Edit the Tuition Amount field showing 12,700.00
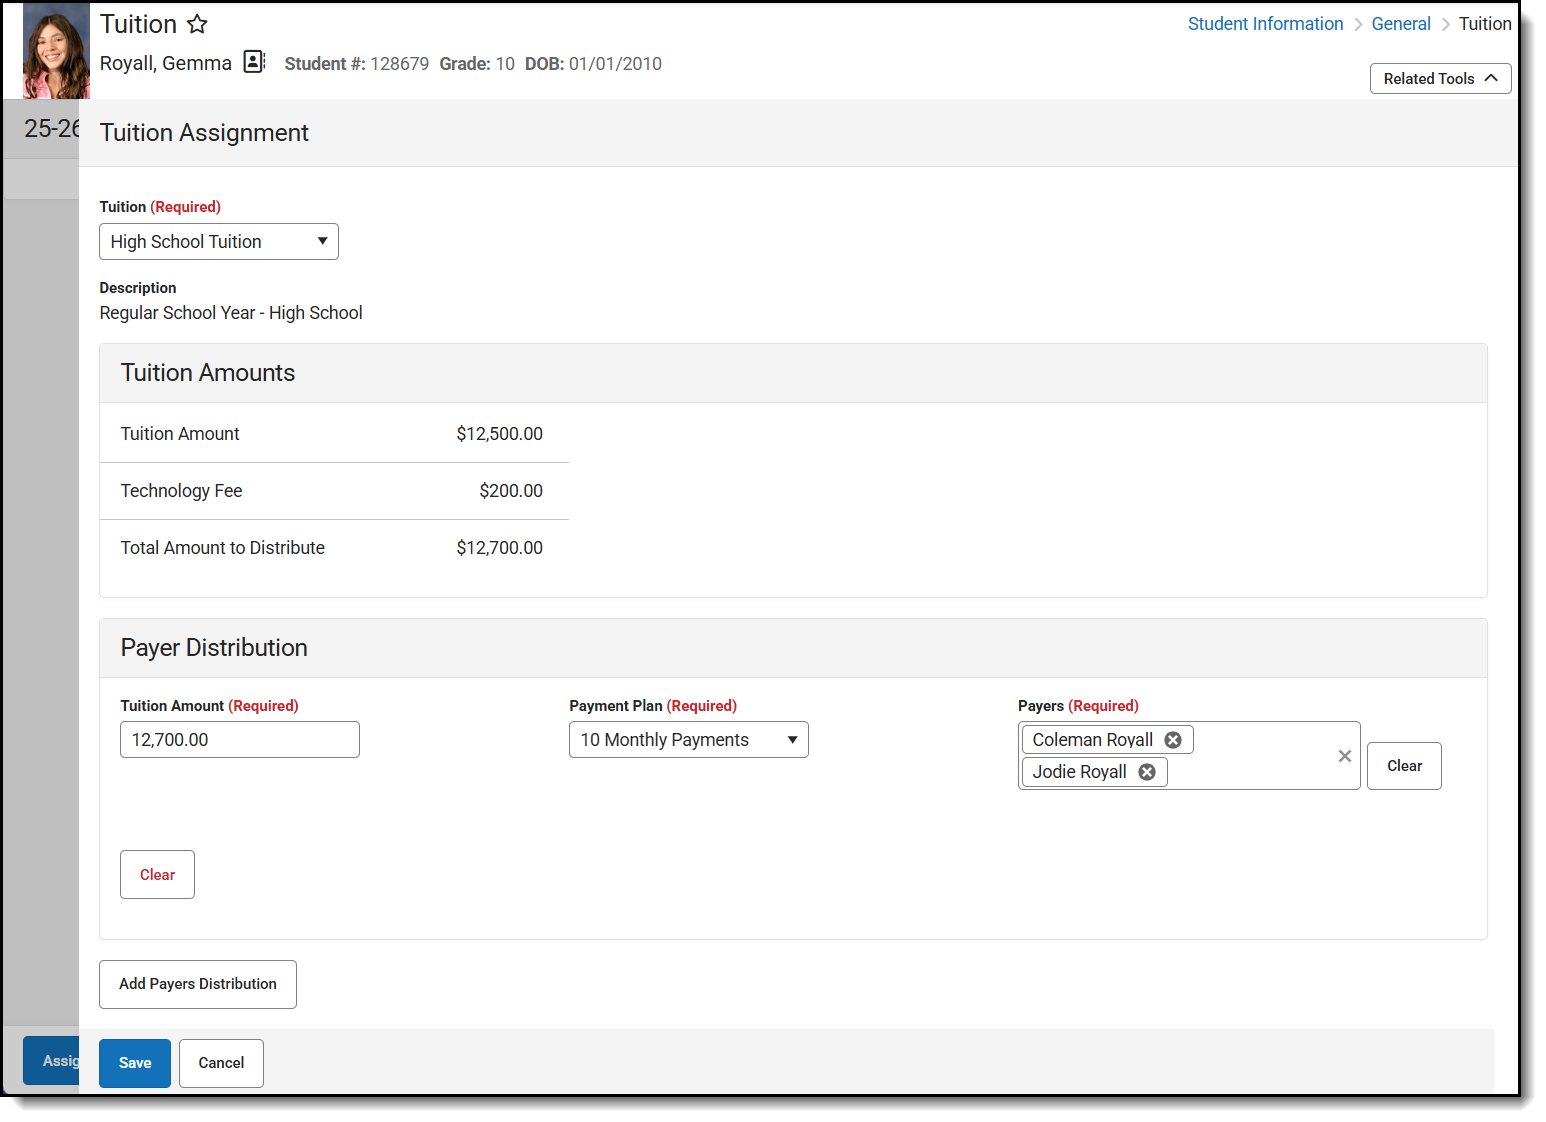 239,739
